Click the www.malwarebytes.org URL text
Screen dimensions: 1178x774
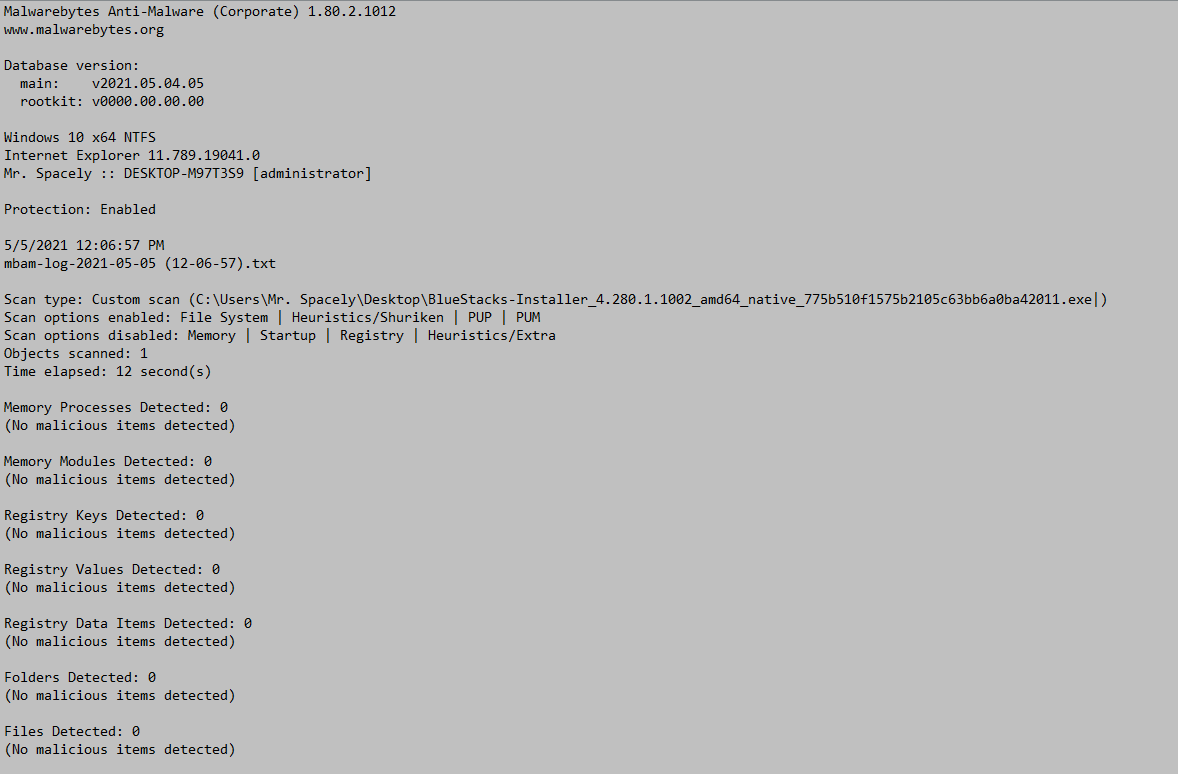point(83,30)
